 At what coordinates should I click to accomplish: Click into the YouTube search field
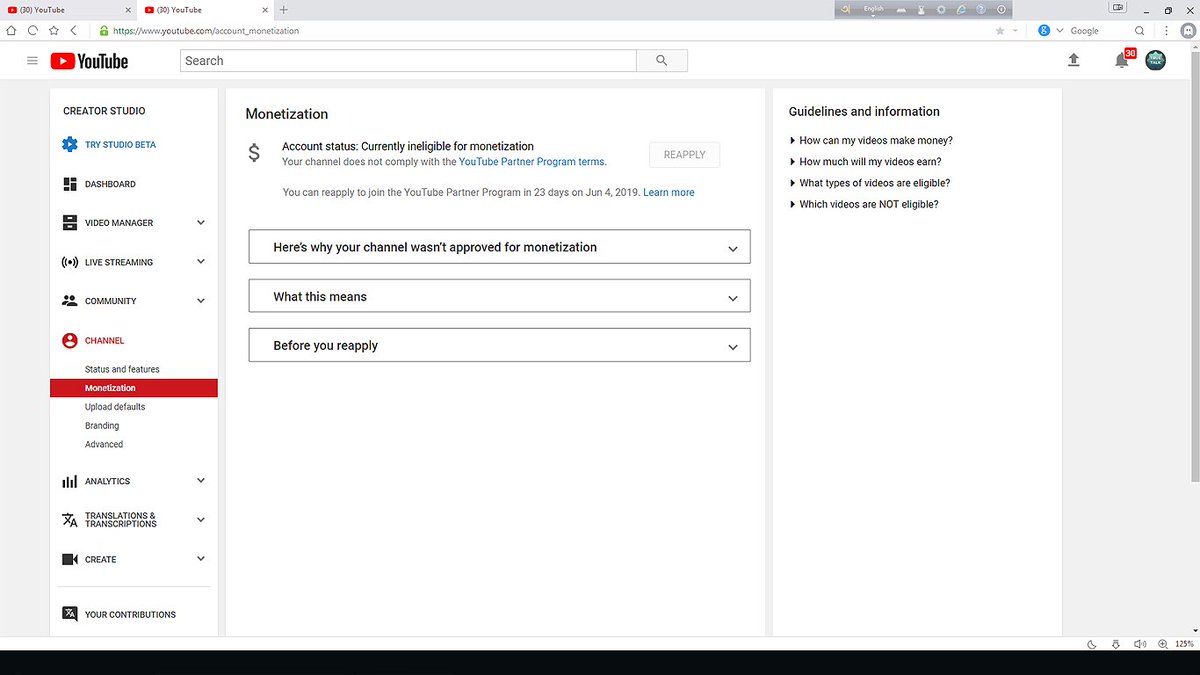pos(408,61)
